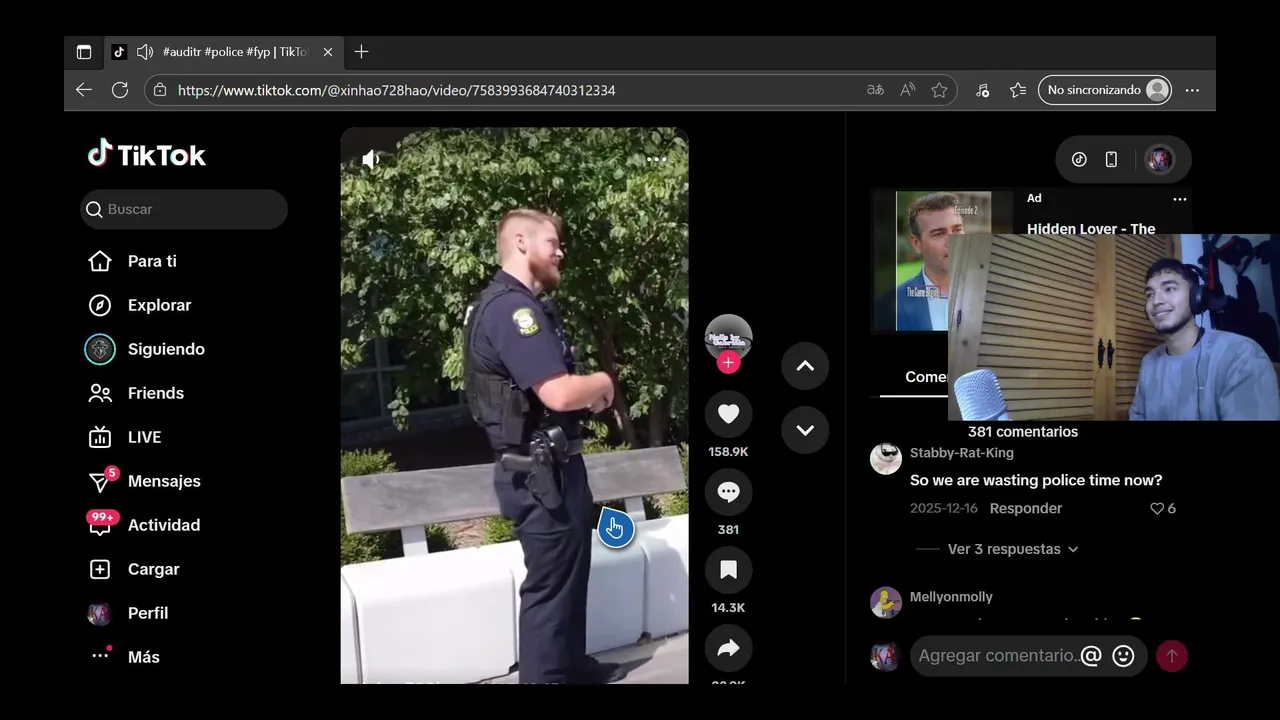The height and width of the screenshot is (720, 1280).
Task: Click the 381 comentarios count text
Action: [x=1023, y=432]
